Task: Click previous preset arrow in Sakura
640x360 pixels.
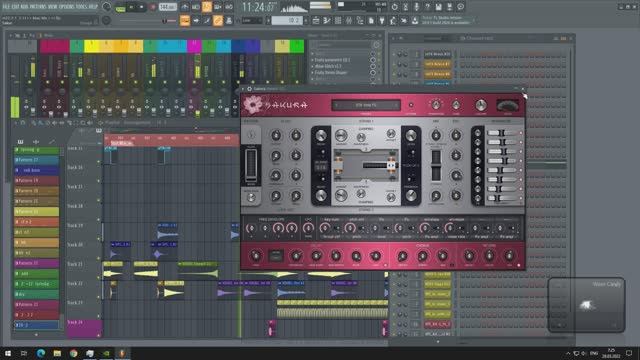Action: click(336, 105)
